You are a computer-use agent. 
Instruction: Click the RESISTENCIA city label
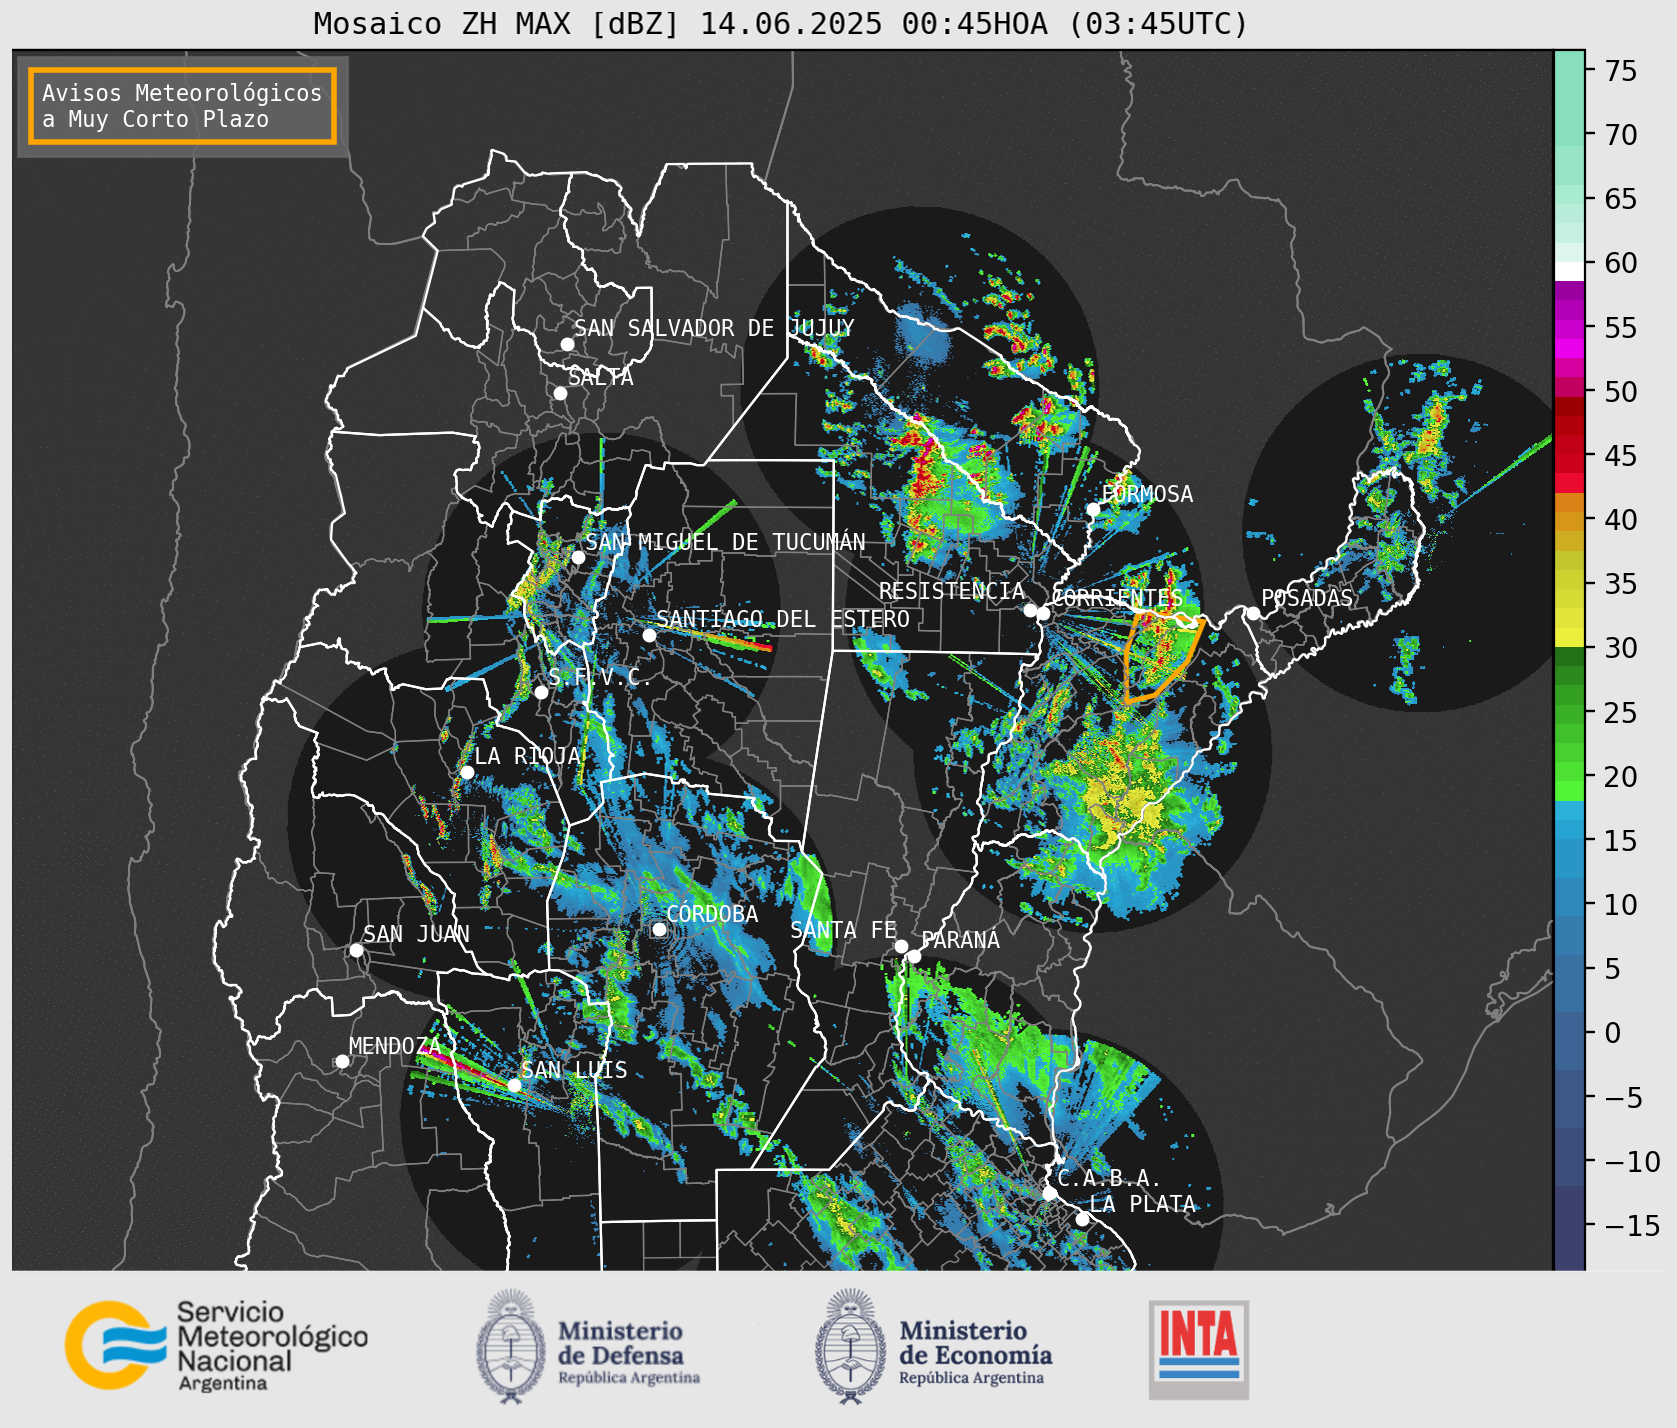pos(952,591)
